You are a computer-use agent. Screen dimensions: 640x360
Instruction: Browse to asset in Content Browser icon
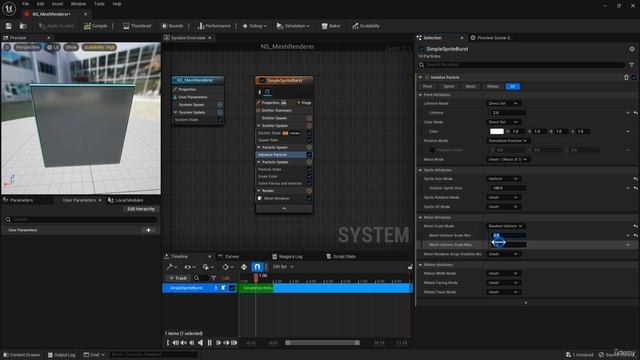tap(23, 26)
